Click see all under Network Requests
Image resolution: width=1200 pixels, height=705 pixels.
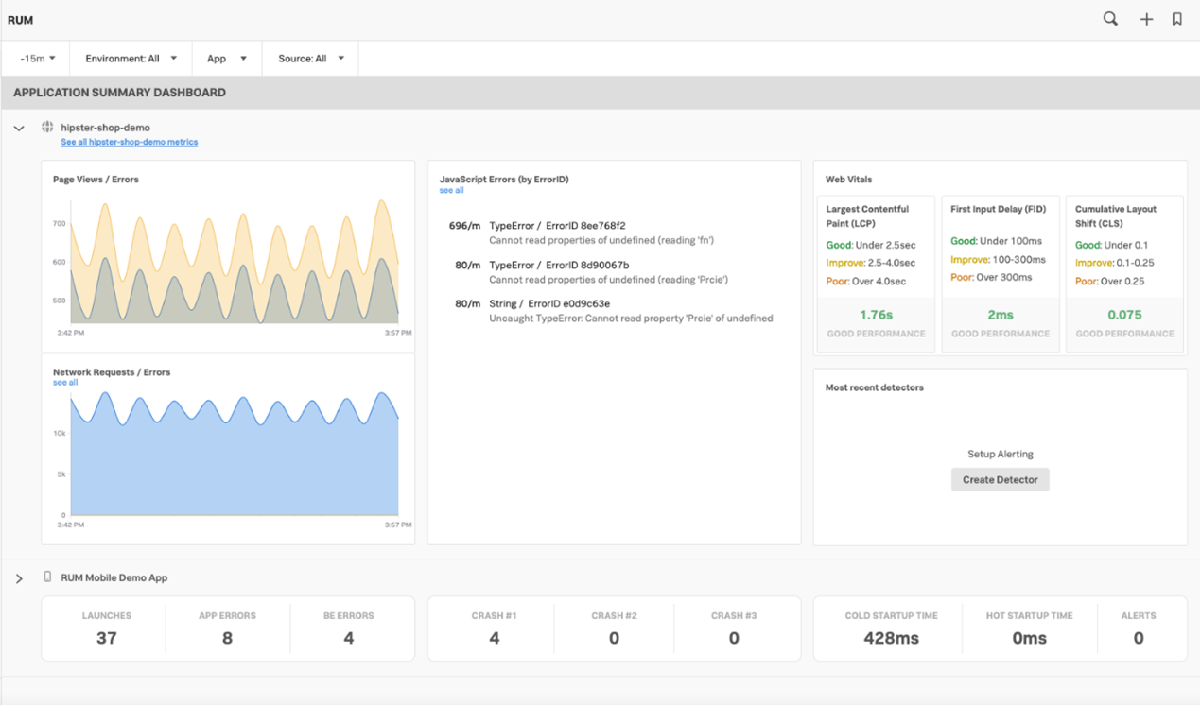(x=65, y=383)
